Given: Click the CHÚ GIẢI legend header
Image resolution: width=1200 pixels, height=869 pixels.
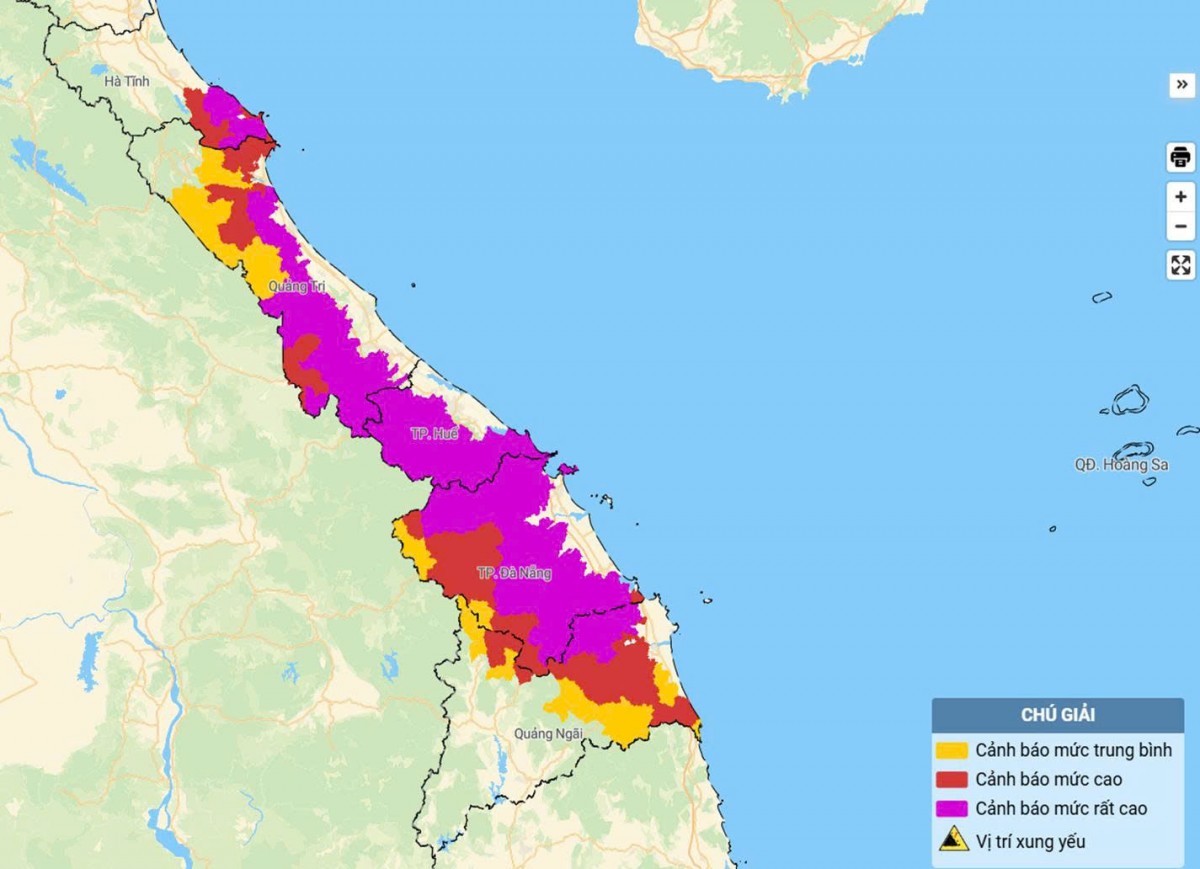Looking at the screenshot, I should tap(1058, 715).
